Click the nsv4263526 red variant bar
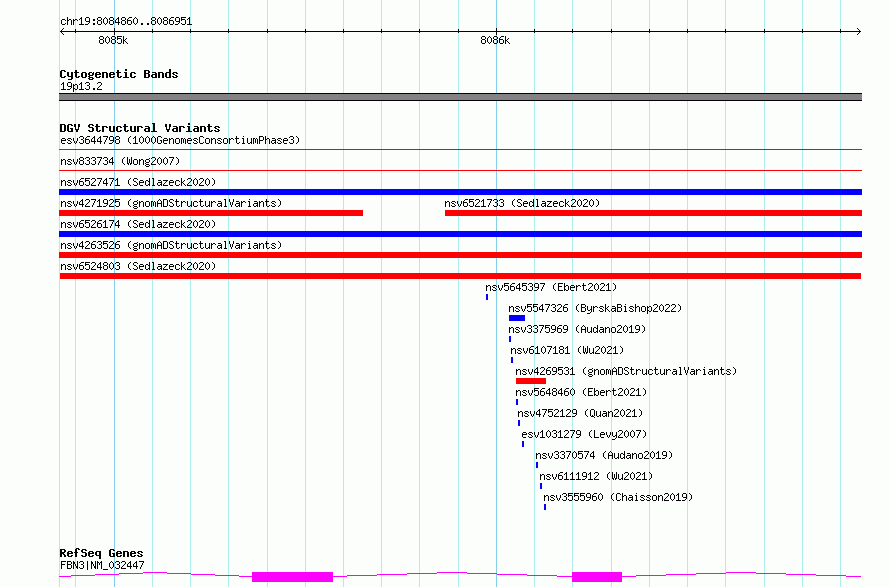Image resolution: width=890 pixels, height=587 pixels. click(460, 255)
